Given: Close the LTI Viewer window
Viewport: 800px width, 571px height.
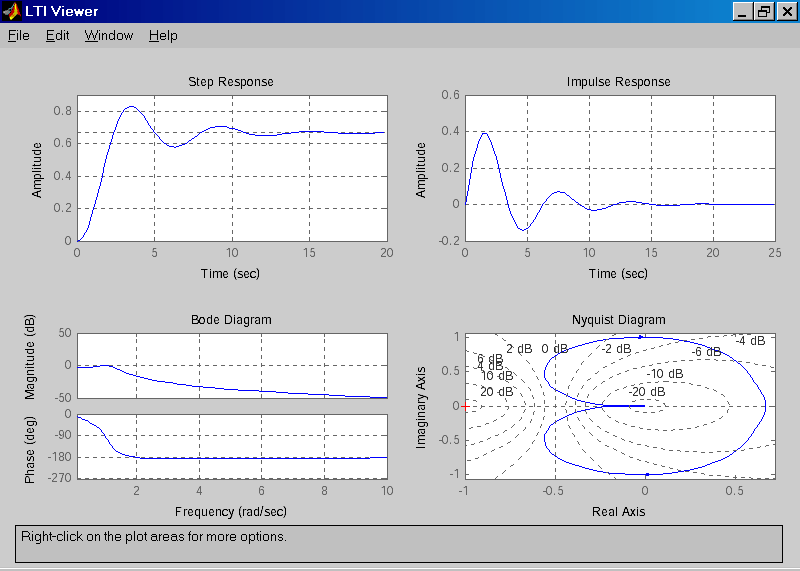Looking at the screenshot, I should point(785,11).
